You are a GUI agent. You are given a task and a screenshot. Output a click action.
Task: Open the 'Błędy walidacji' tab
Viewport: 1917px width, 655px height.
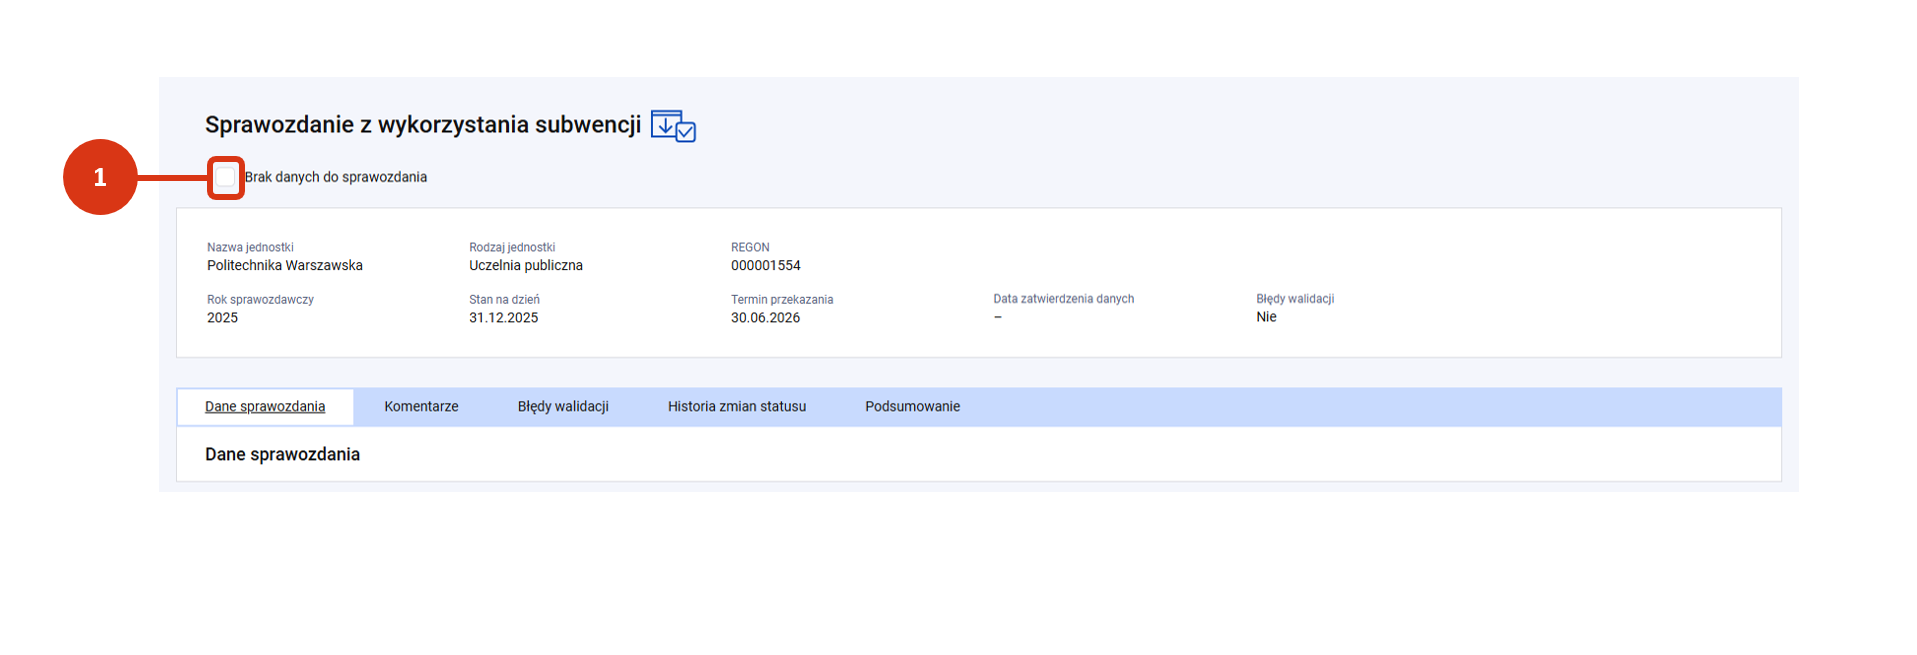tap(563, 407)
